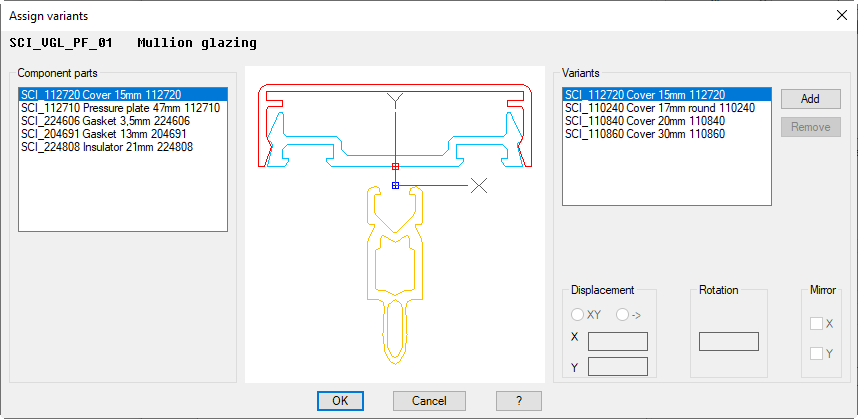Select the XY displacement radio button
Screen dimensions: 858x419
point(576,315)
